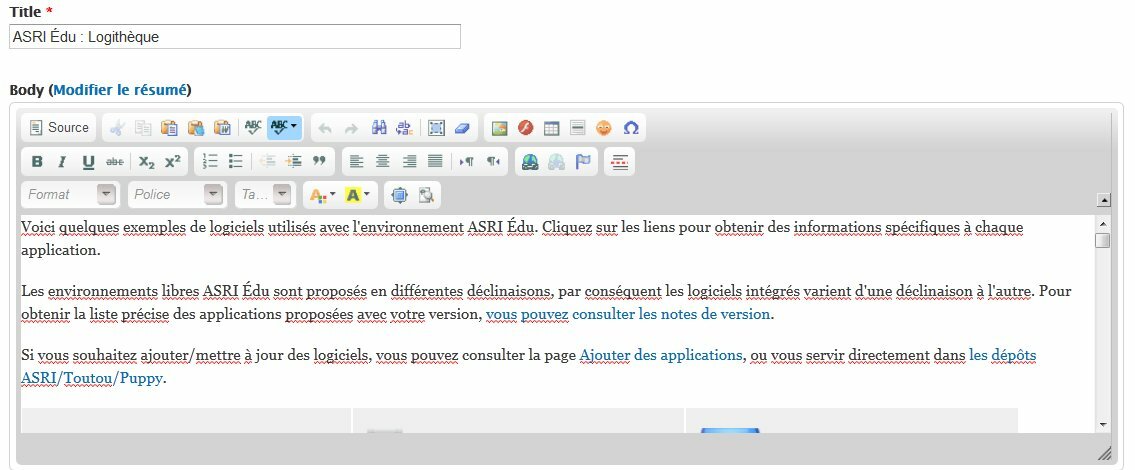Insert a numbered list
This screenshot has width=1135, height=470.
tap(210, 161)
